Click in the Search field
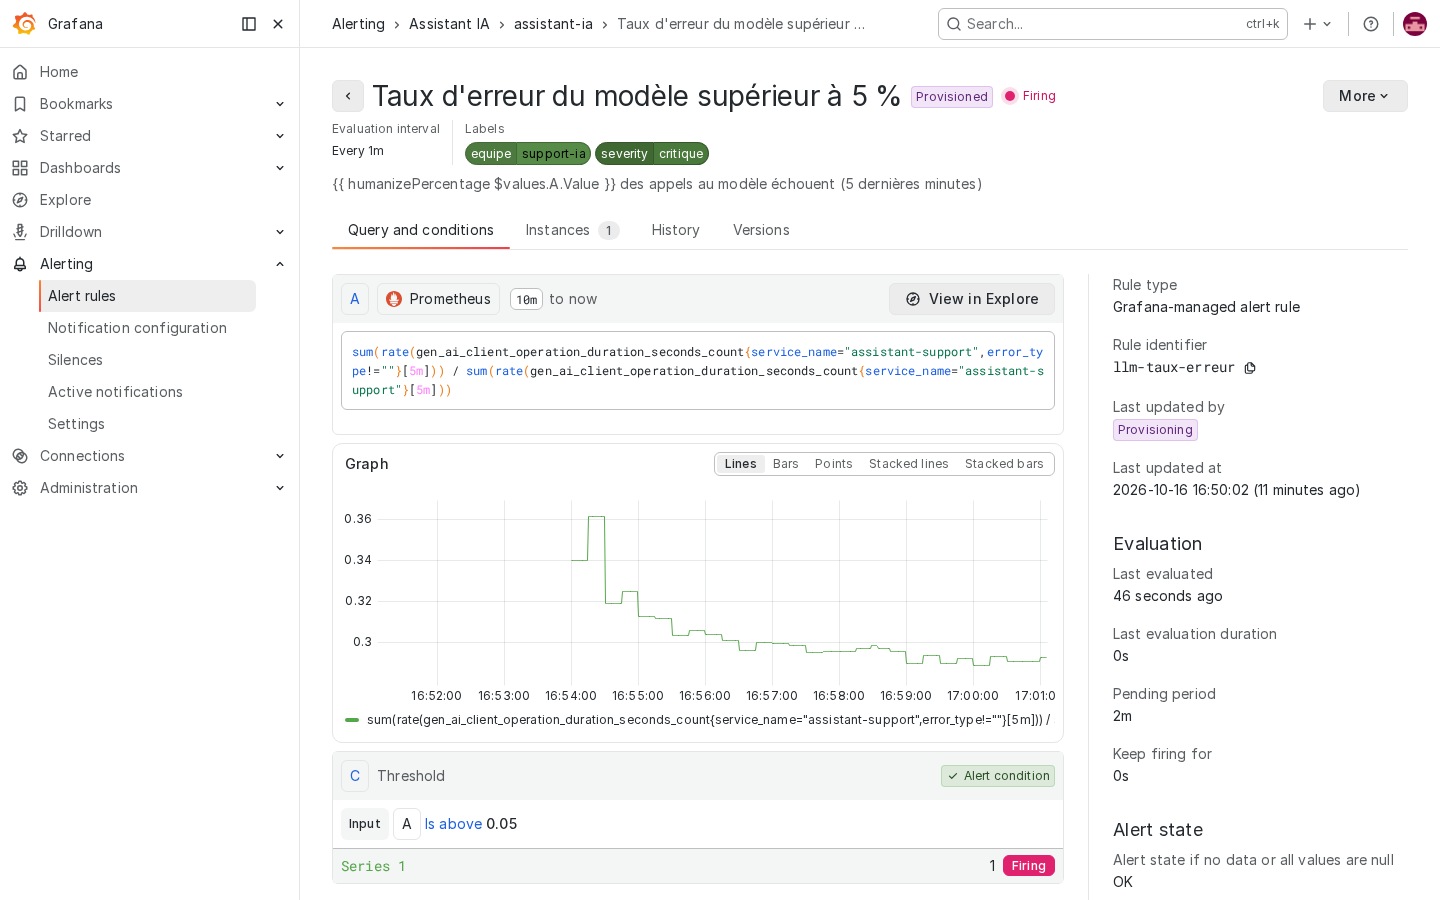This screenshot has width=1440, height=900. tap(1113, 24)
